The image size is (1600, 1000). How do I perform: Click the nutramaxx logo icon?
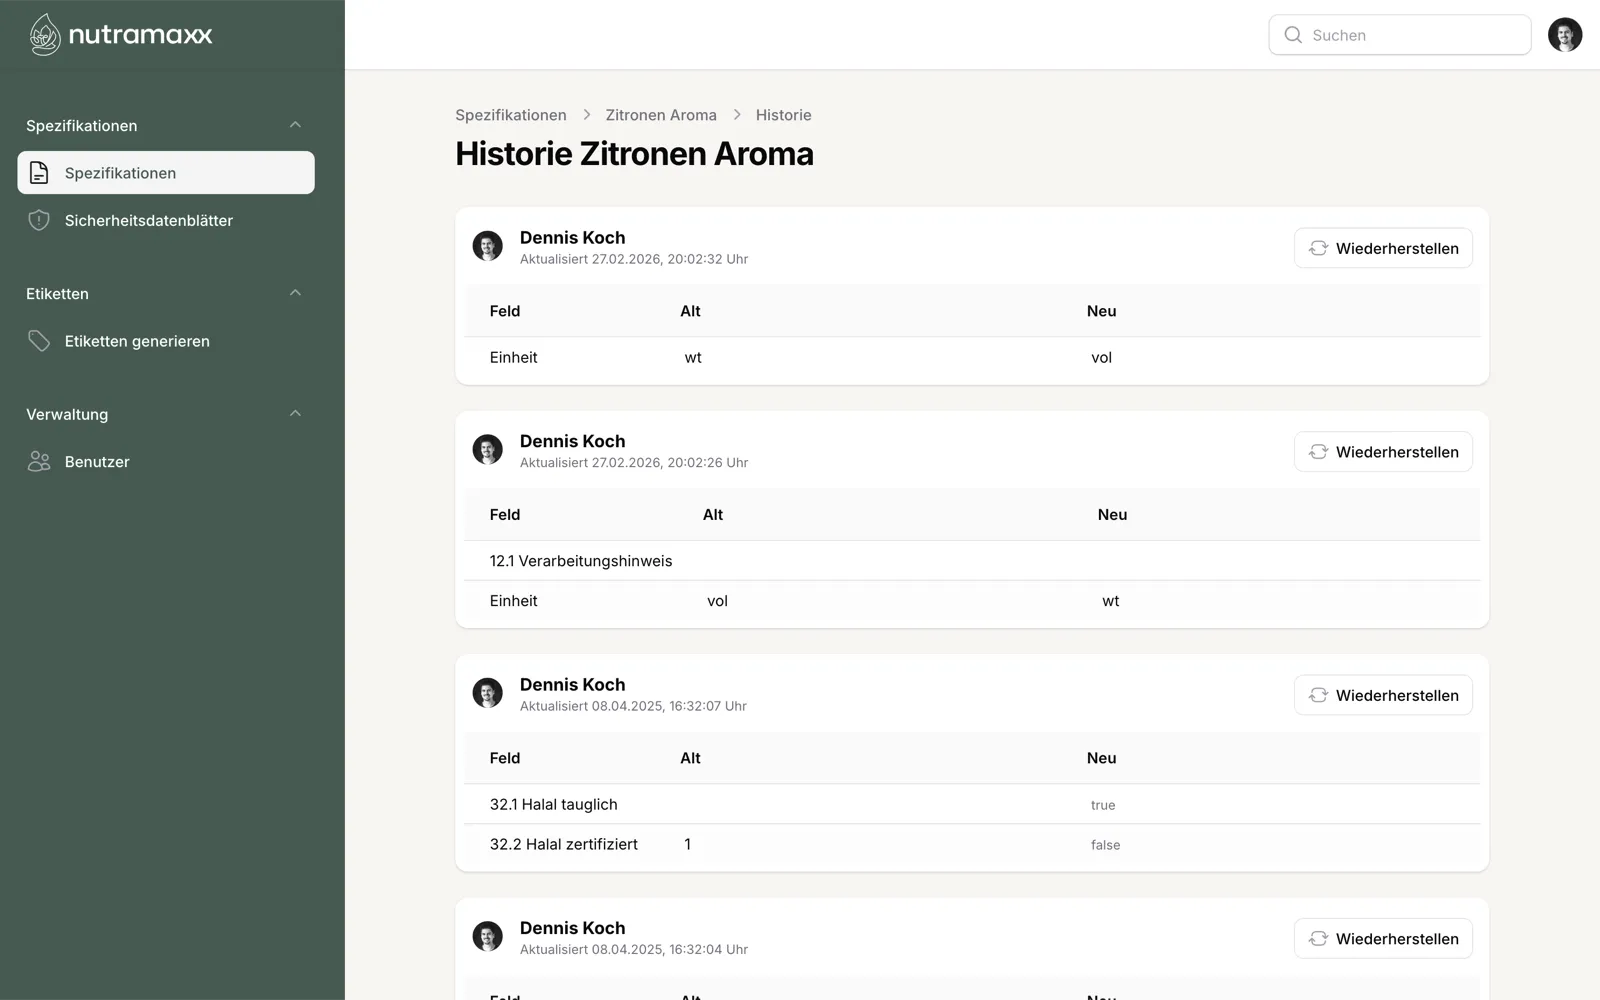[45, 35]
